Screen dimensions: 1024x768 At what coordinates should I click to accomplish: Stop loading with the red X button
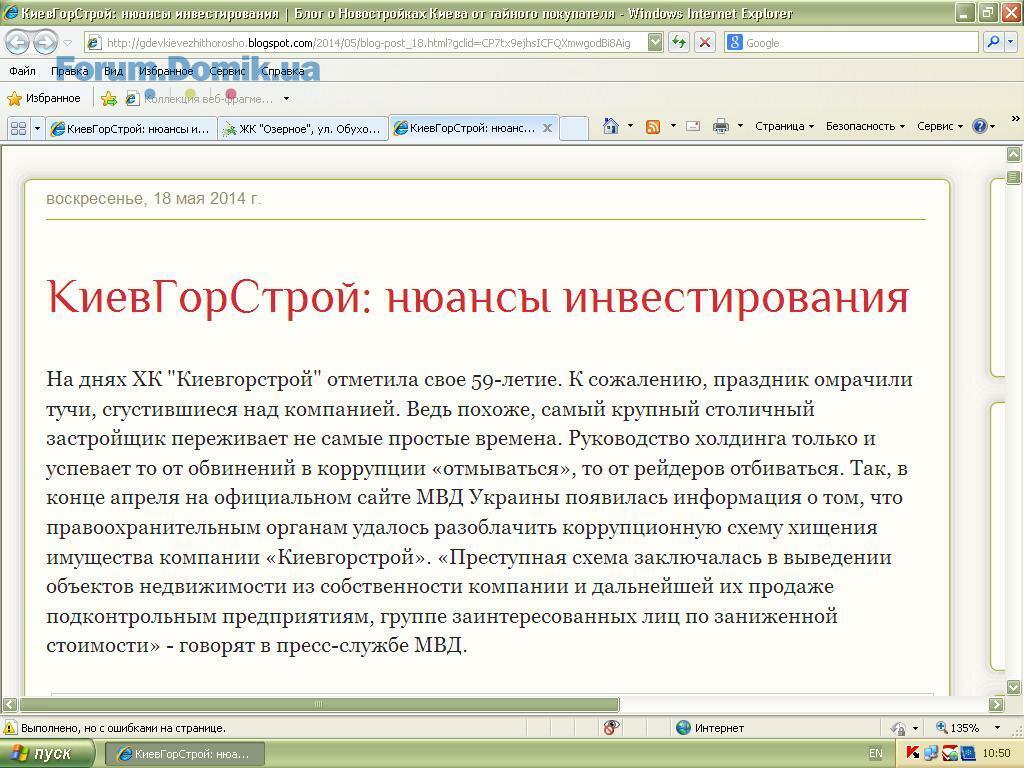(x=705, y=43)
